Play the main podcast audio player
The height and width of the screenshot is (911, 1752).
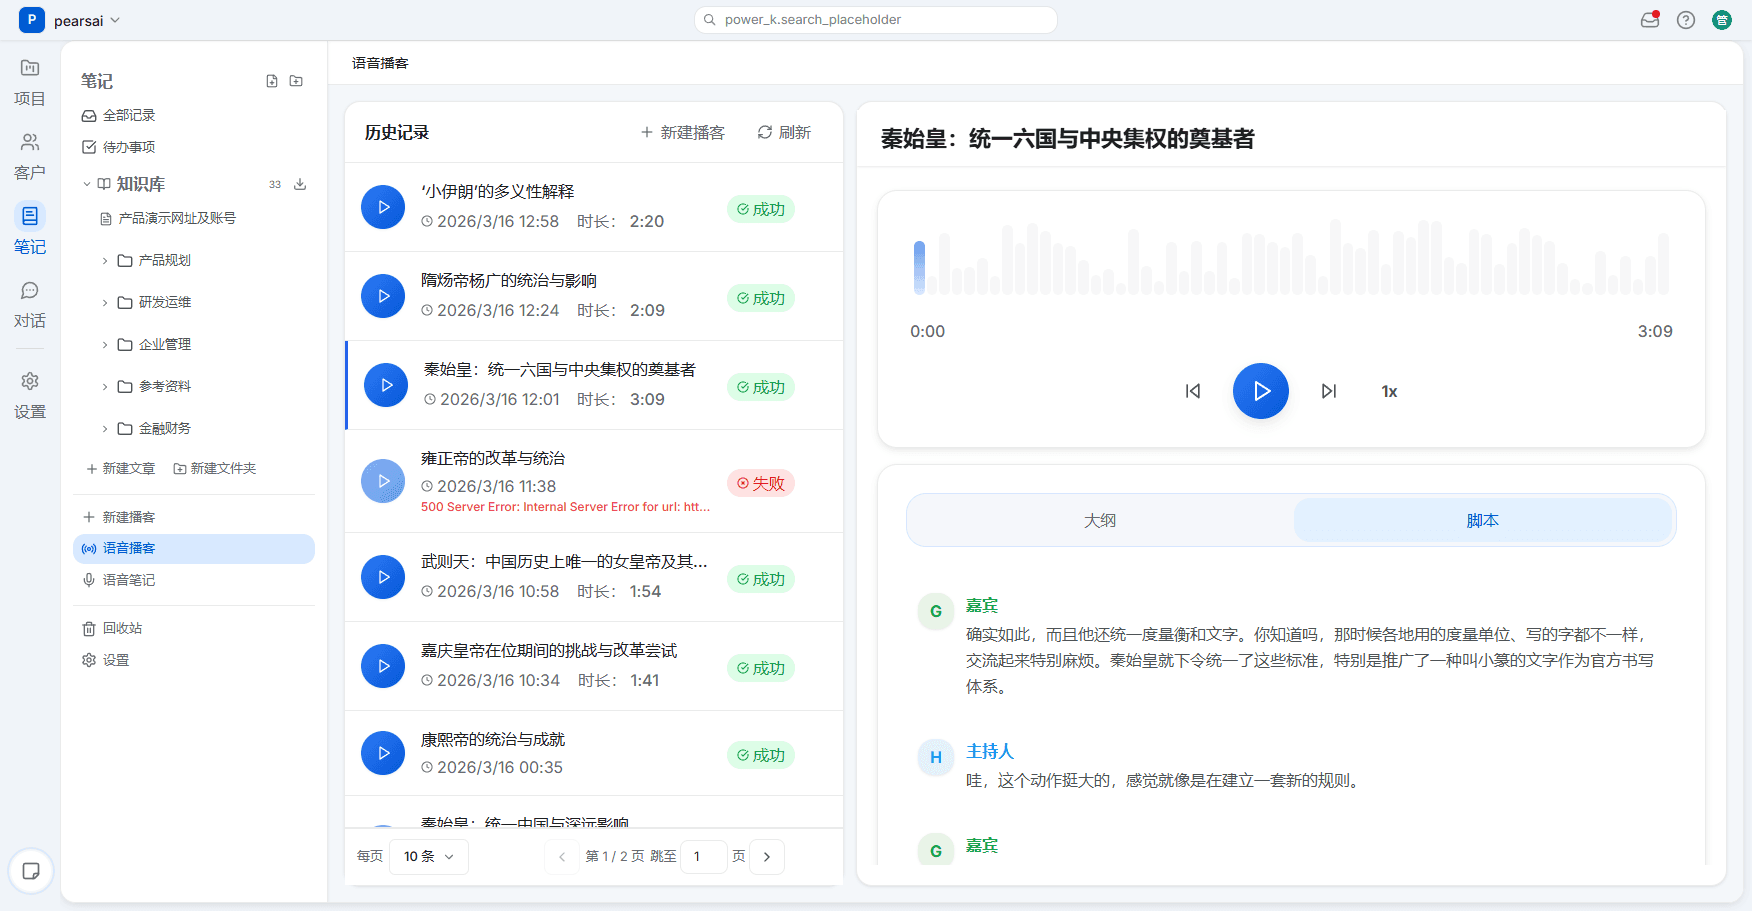coord(1260,391)
